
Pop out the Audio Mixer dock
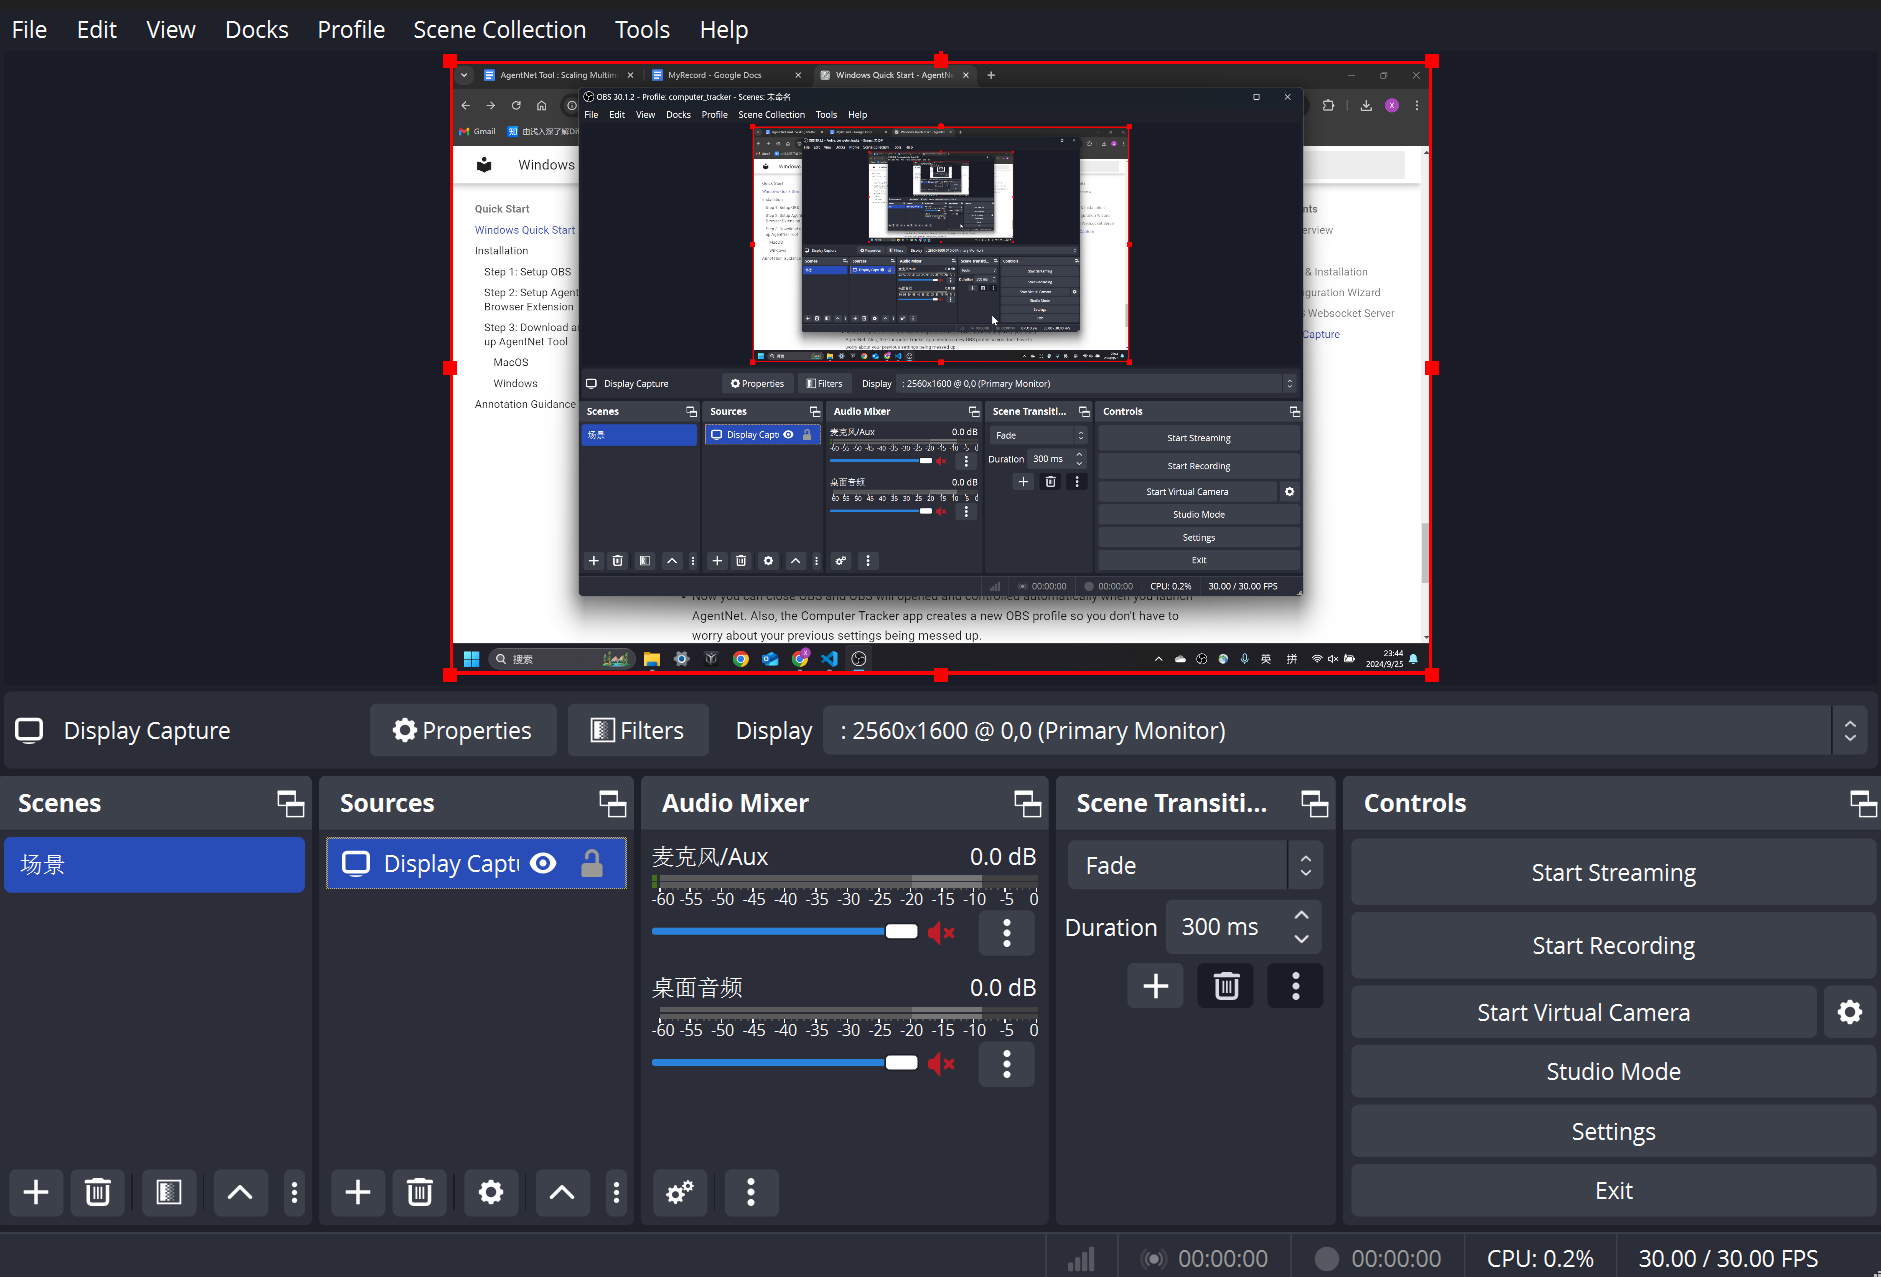1027,803
